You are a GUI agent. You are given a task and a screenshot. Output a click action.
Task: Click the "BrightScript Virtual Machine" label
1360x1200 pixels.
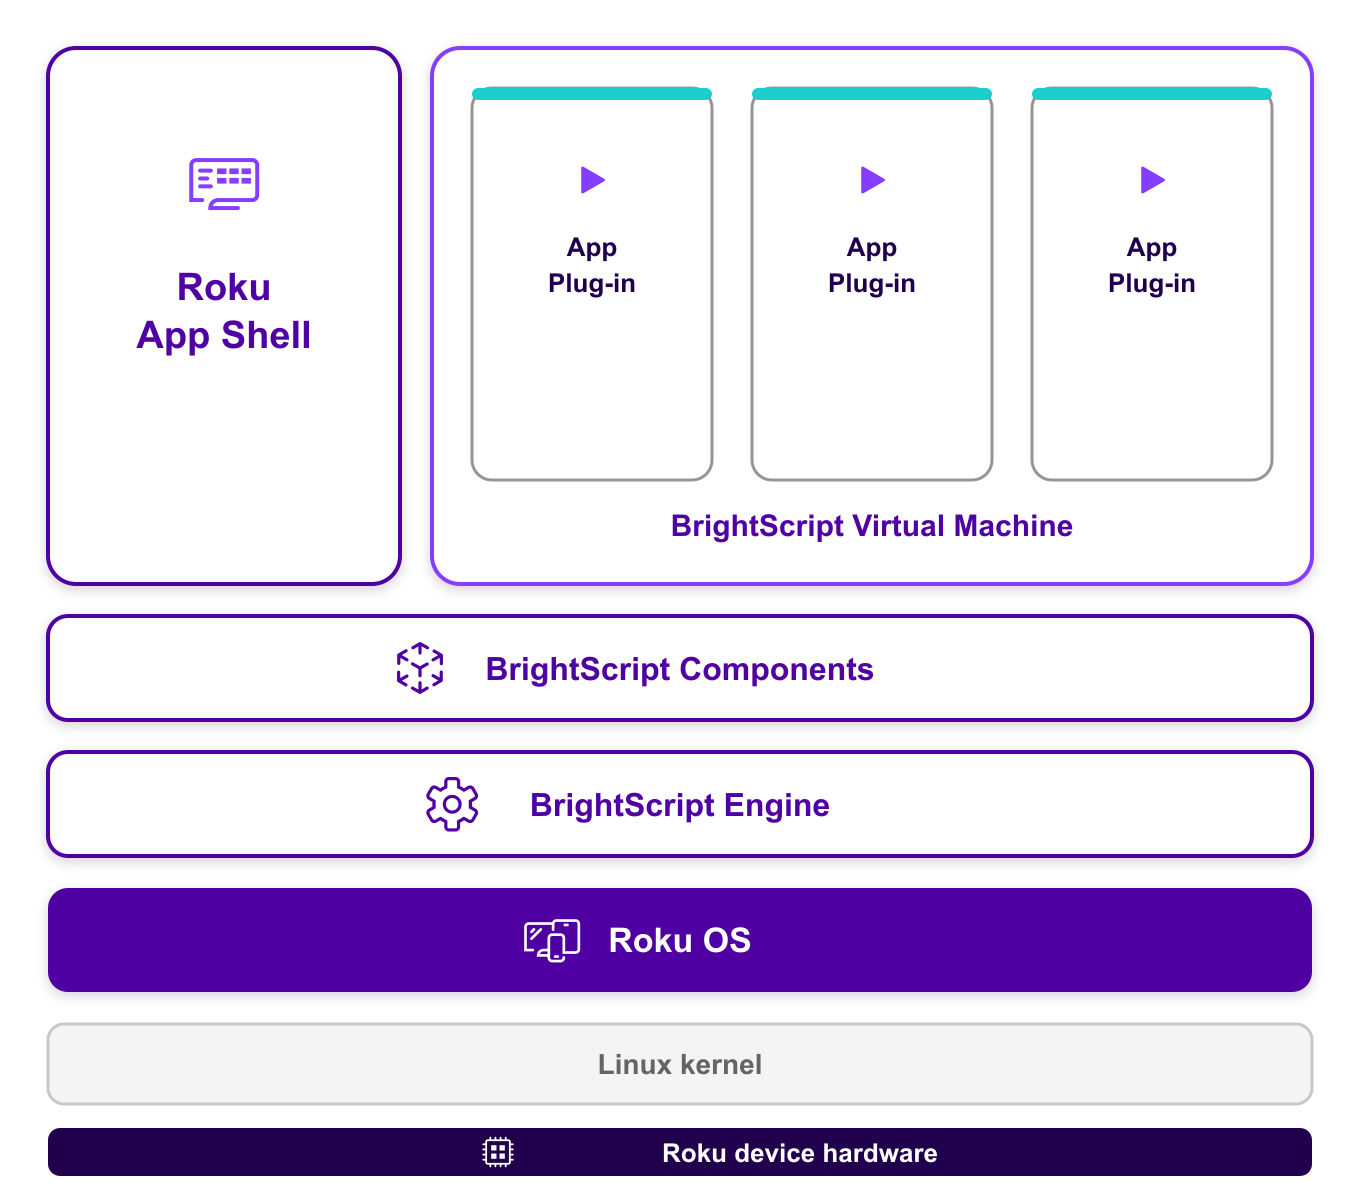click(872, 526)
